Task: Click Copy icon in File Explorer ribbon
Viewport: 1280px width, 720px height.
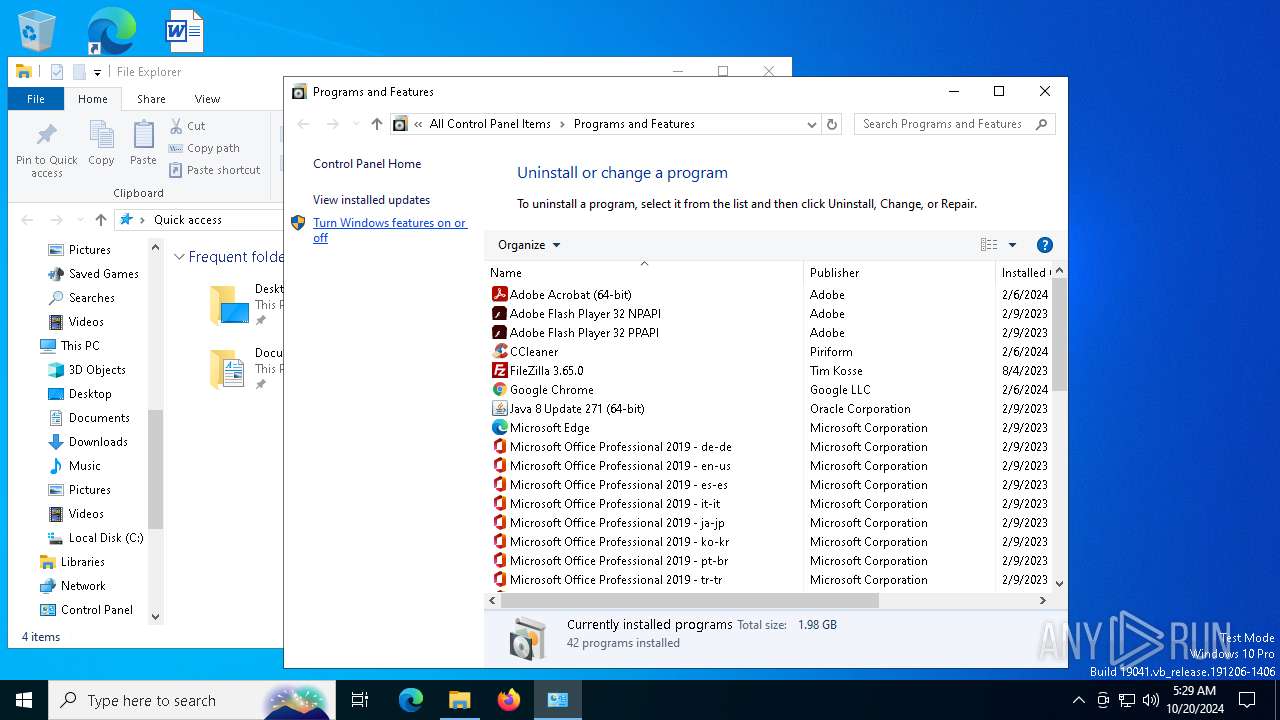Action: [x=101, y=143]
